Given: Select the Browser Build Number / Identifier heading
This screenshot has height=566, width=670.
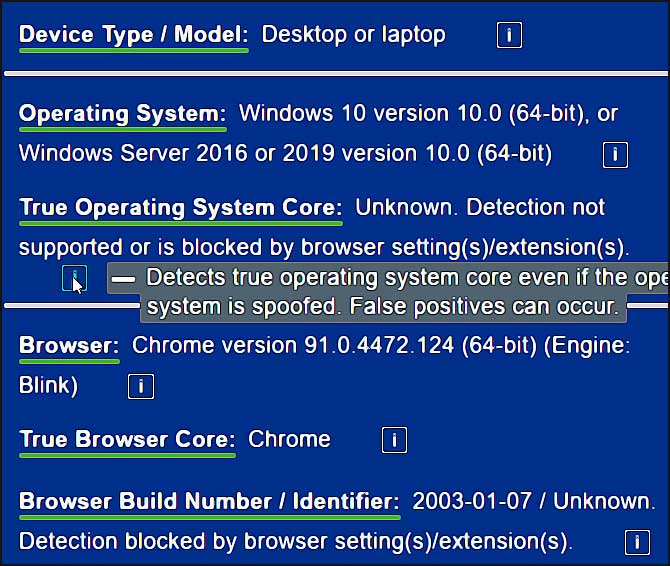Looking at the screenshot, I should (210, 501).
